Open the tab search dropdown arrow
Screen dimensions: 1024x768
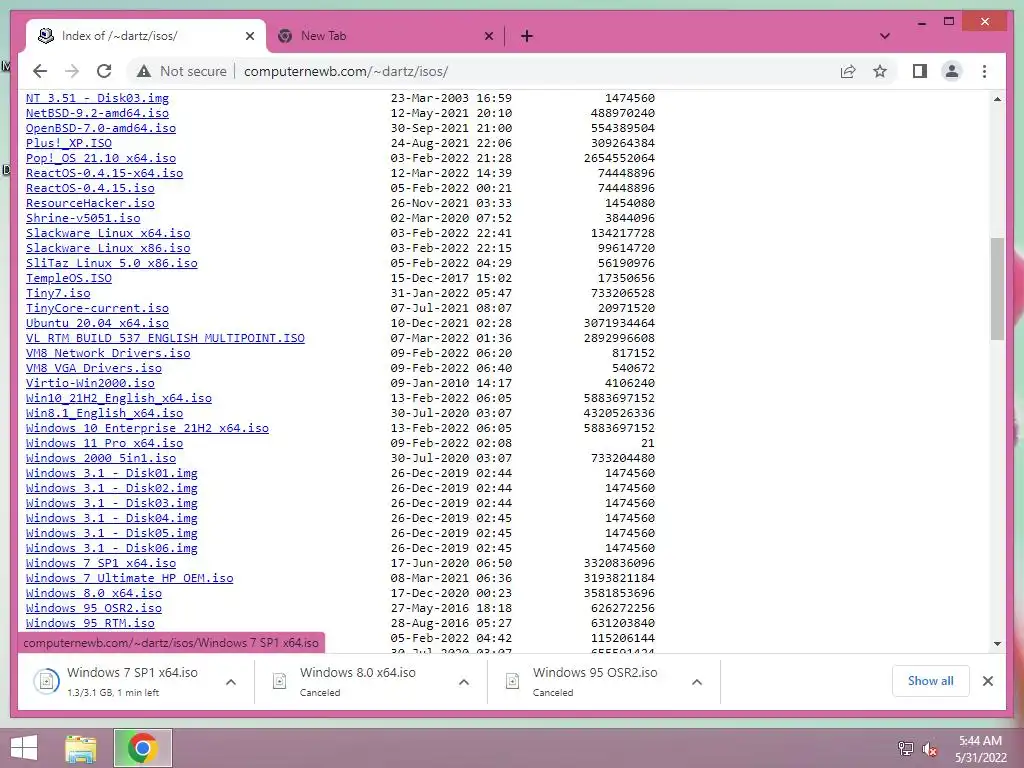[884, 36]
